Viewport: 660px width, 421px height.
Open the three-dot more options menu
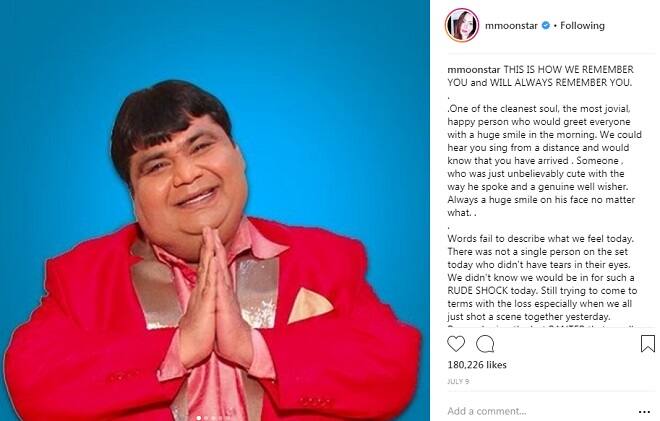click(644, 412)
